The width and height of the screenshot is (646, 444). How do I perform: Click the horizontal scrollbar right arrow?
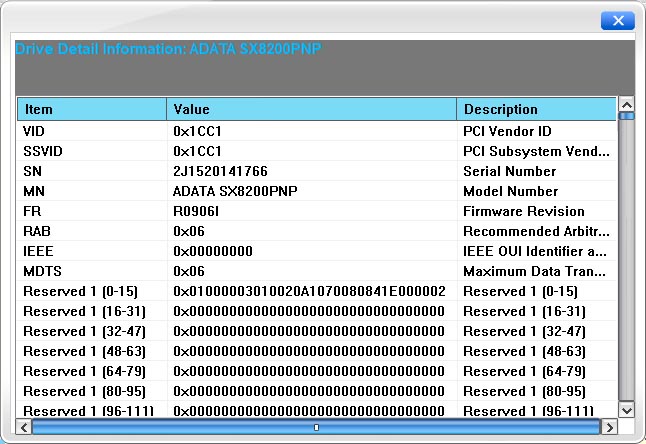[x=609, y=427]
